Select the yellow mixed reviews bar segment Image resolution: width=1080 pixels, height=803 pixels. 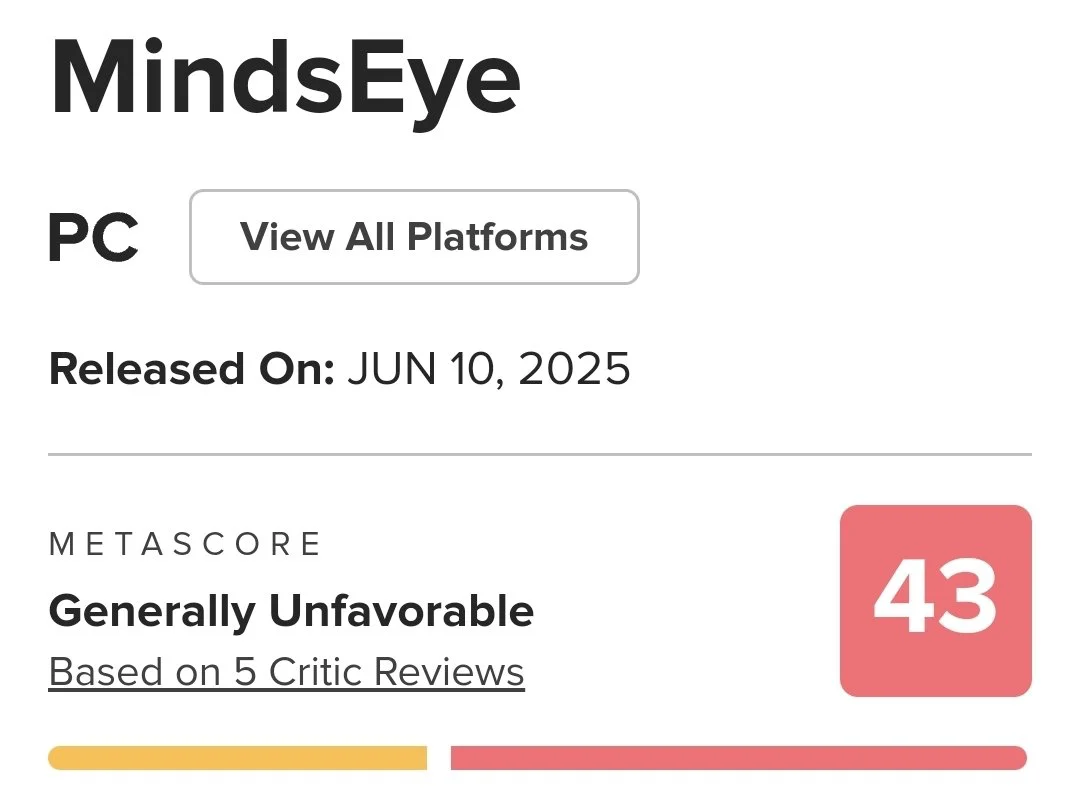click(237, 758)
